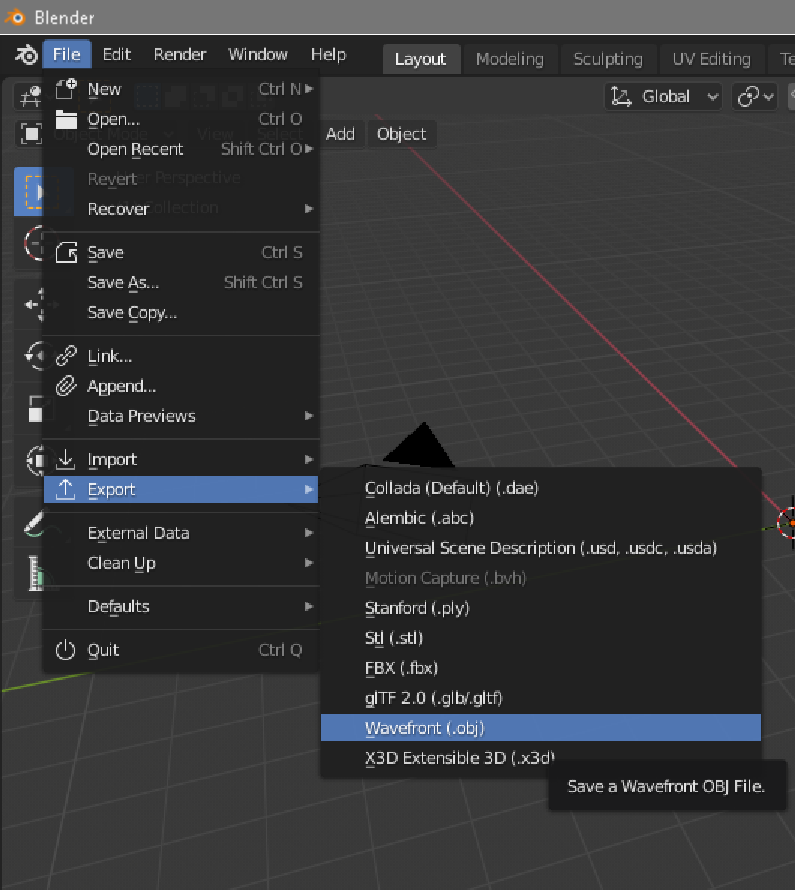The width and height of the screenshot is (795, 890).
Task: Choose the Save entry in the File menu
Action: point(181,252)
